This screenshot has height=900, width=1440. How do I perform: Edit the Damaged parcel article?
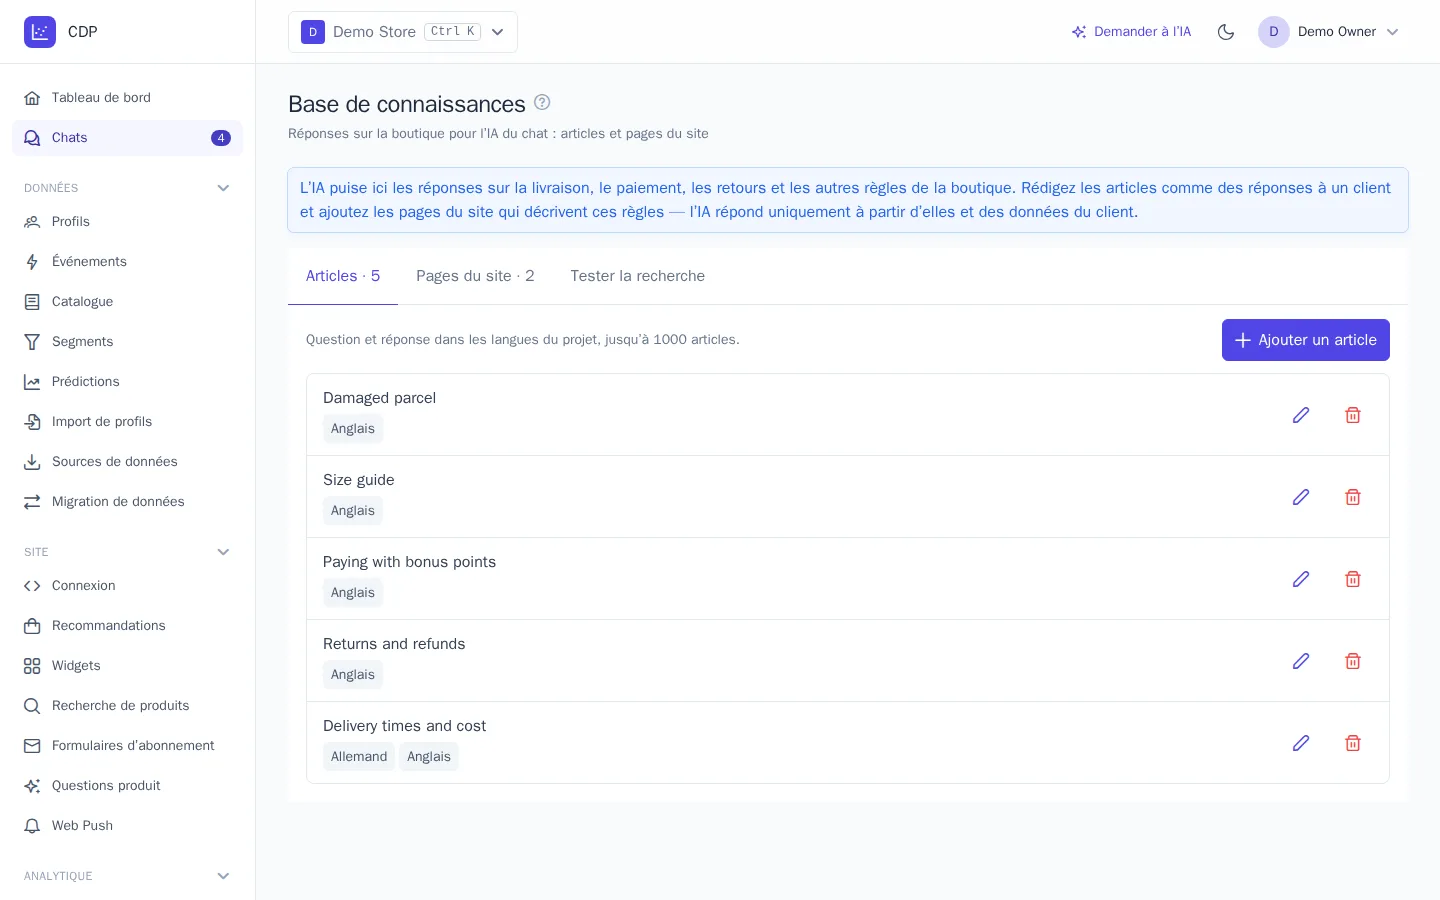1301,415
